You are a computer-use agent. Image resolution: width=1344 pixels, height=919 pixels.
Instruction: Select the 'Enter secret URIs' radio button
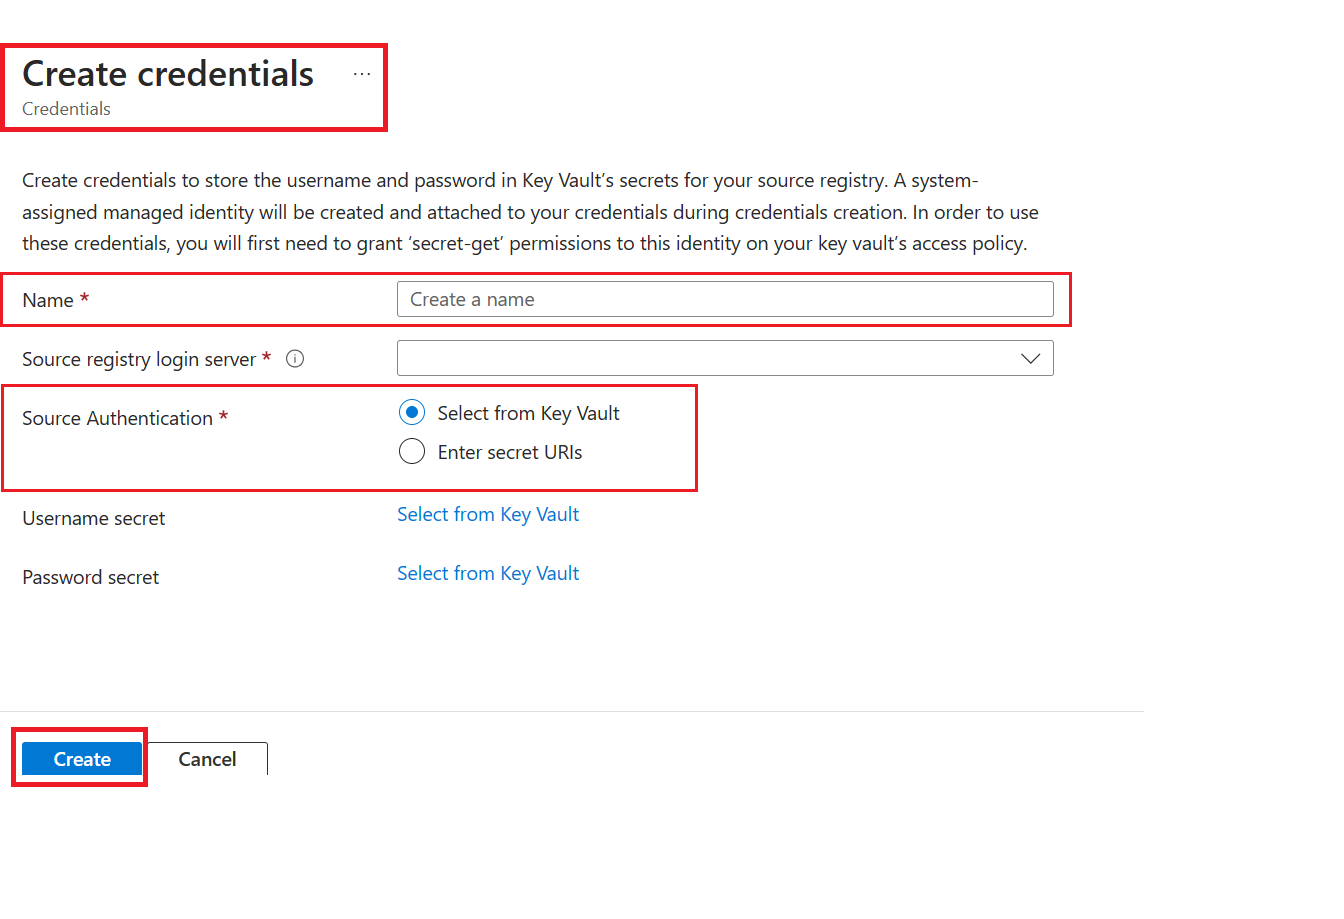(412, 452)
